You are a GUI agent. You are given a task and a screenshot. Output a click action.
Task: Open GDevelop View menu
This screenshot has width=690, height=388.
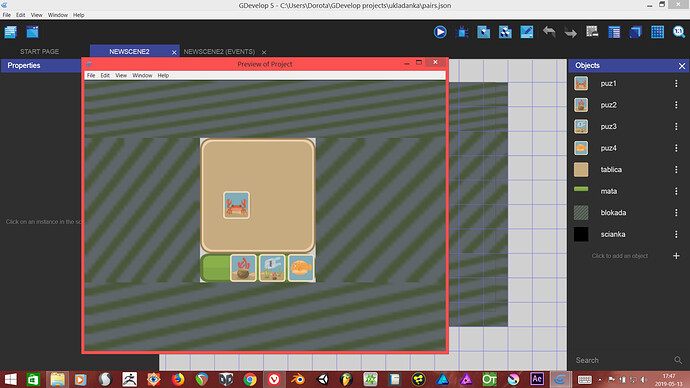(37, 15)
